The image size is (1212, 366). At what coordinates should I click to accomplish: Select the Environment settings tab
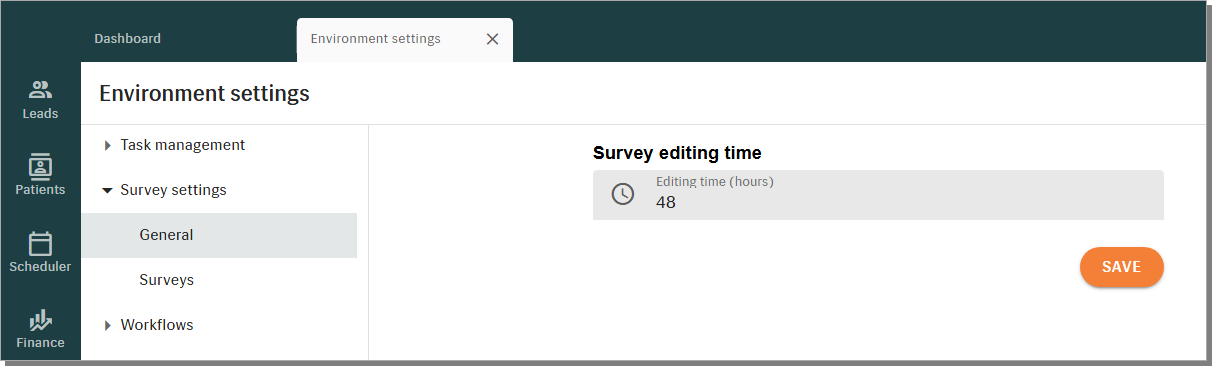(x=375, y=39)
